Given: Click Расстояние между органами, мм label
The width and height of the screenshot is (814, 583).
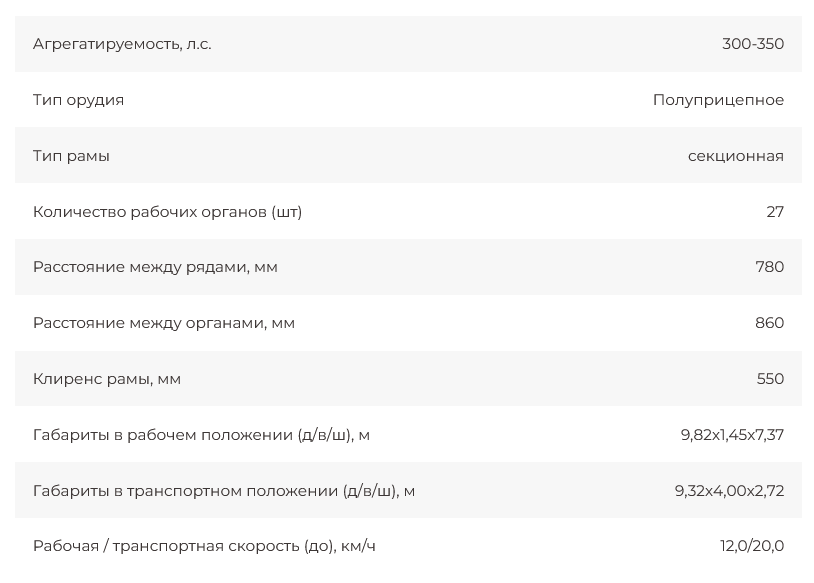Looking at the screenshot, I should click(164, 323).
